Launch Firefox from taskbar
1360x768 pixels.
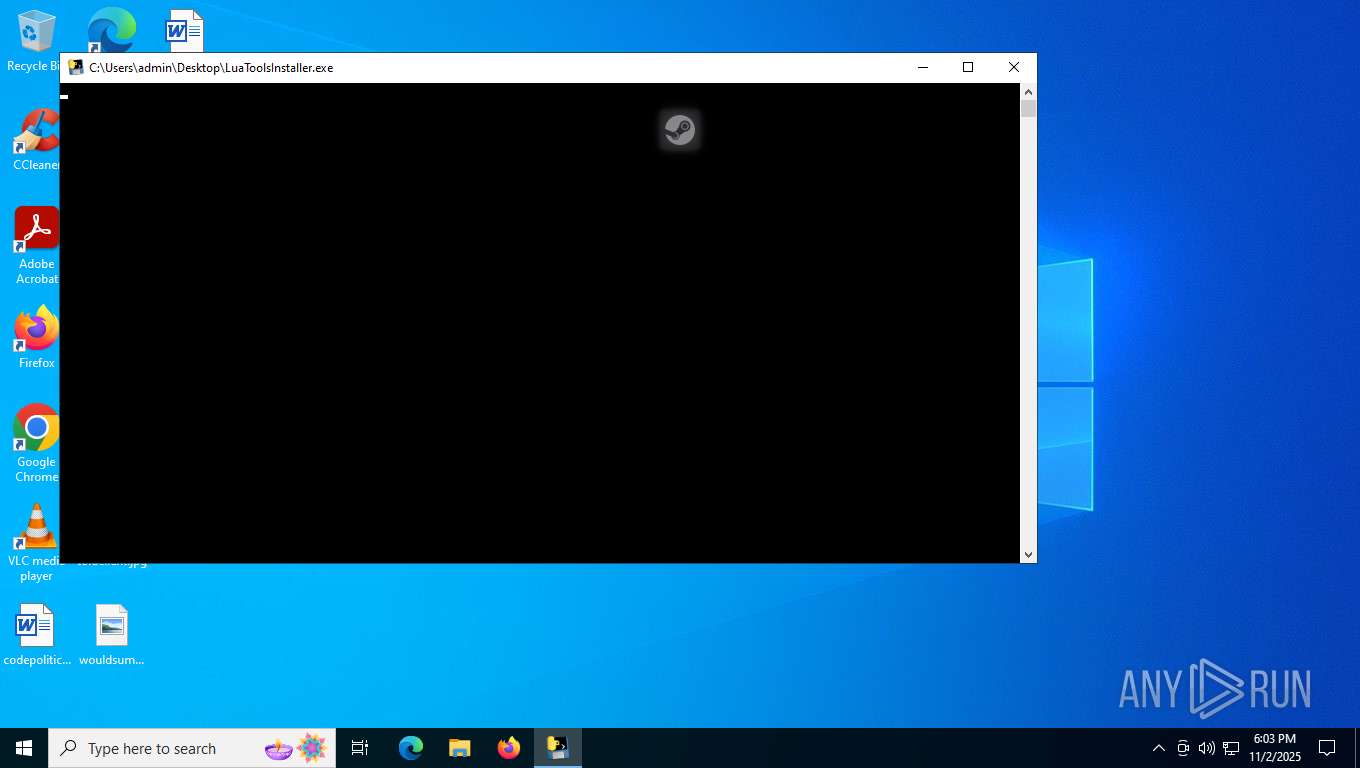point(508,748)
